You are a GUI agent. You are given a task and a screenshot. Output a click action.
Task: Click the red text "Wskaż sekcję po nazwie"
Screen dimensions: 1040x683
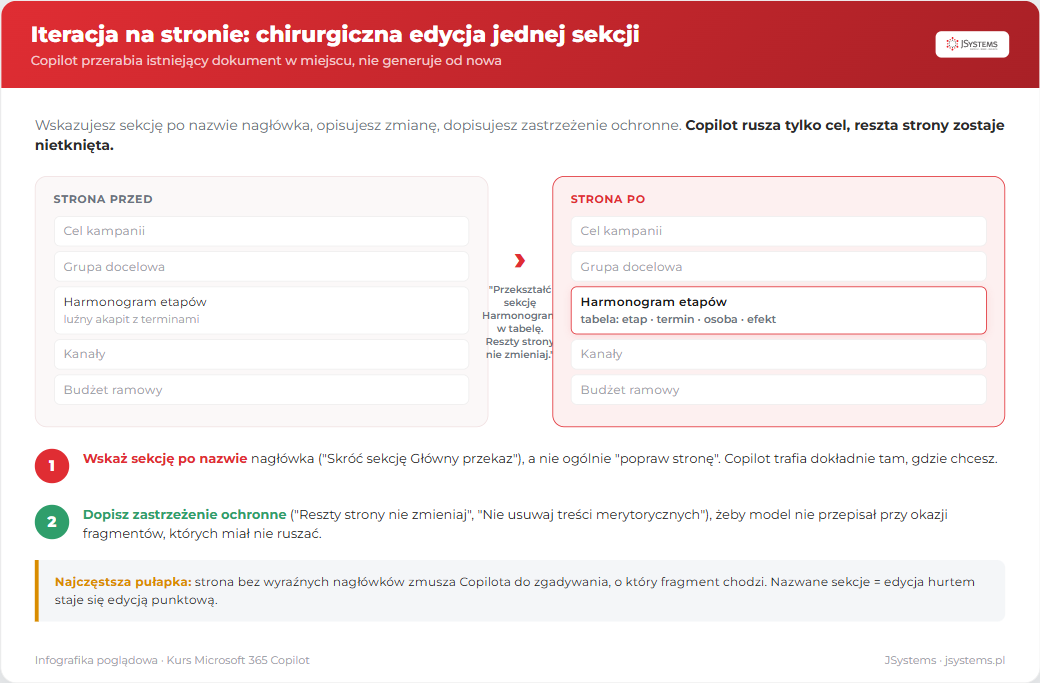click(164, 459)
